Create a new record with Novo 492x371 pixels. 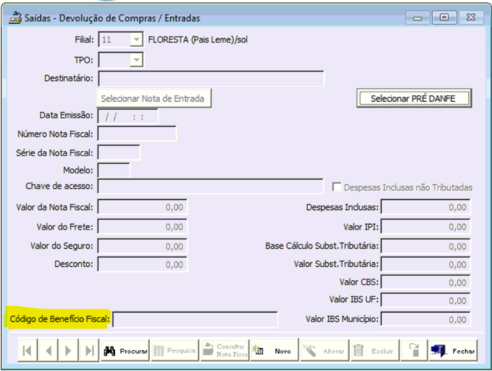275,350
